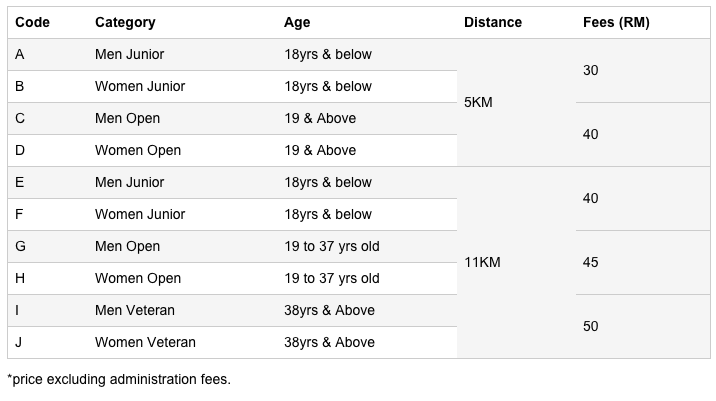Click the Code column header

32,22
